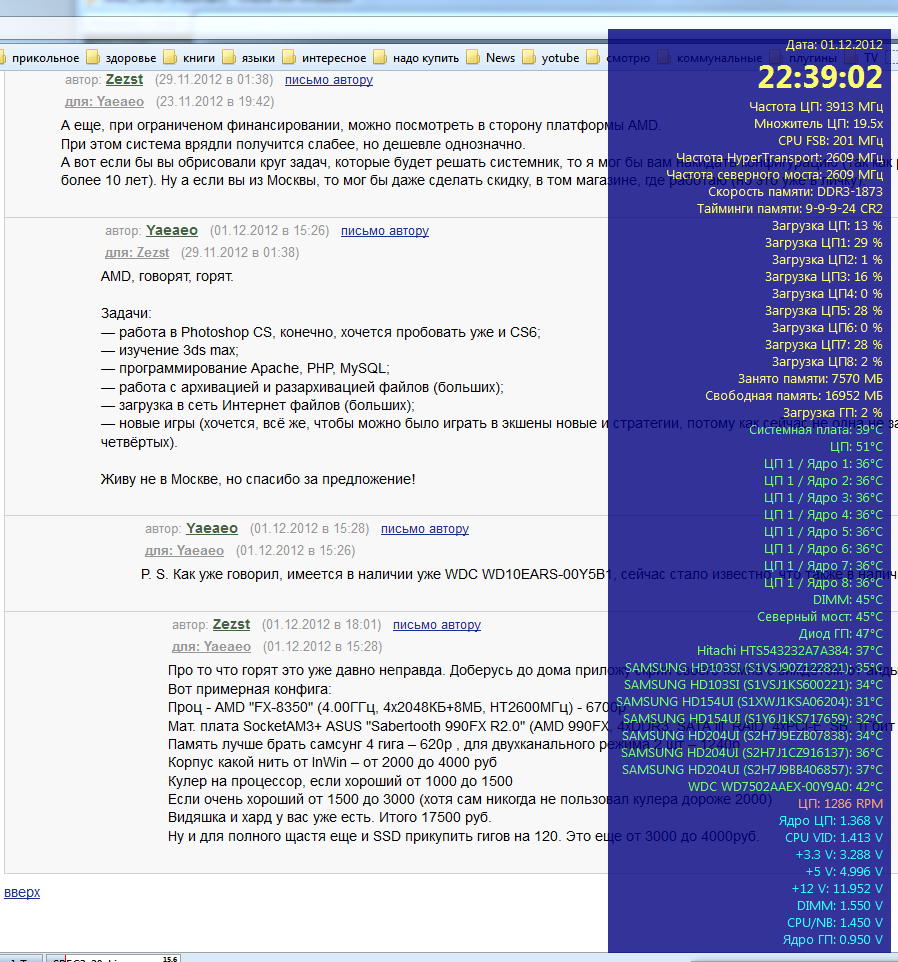Select Частота ЦП: 3913 МГц reading
Viewport: 898px width, 962px height.
click(816, 107)
